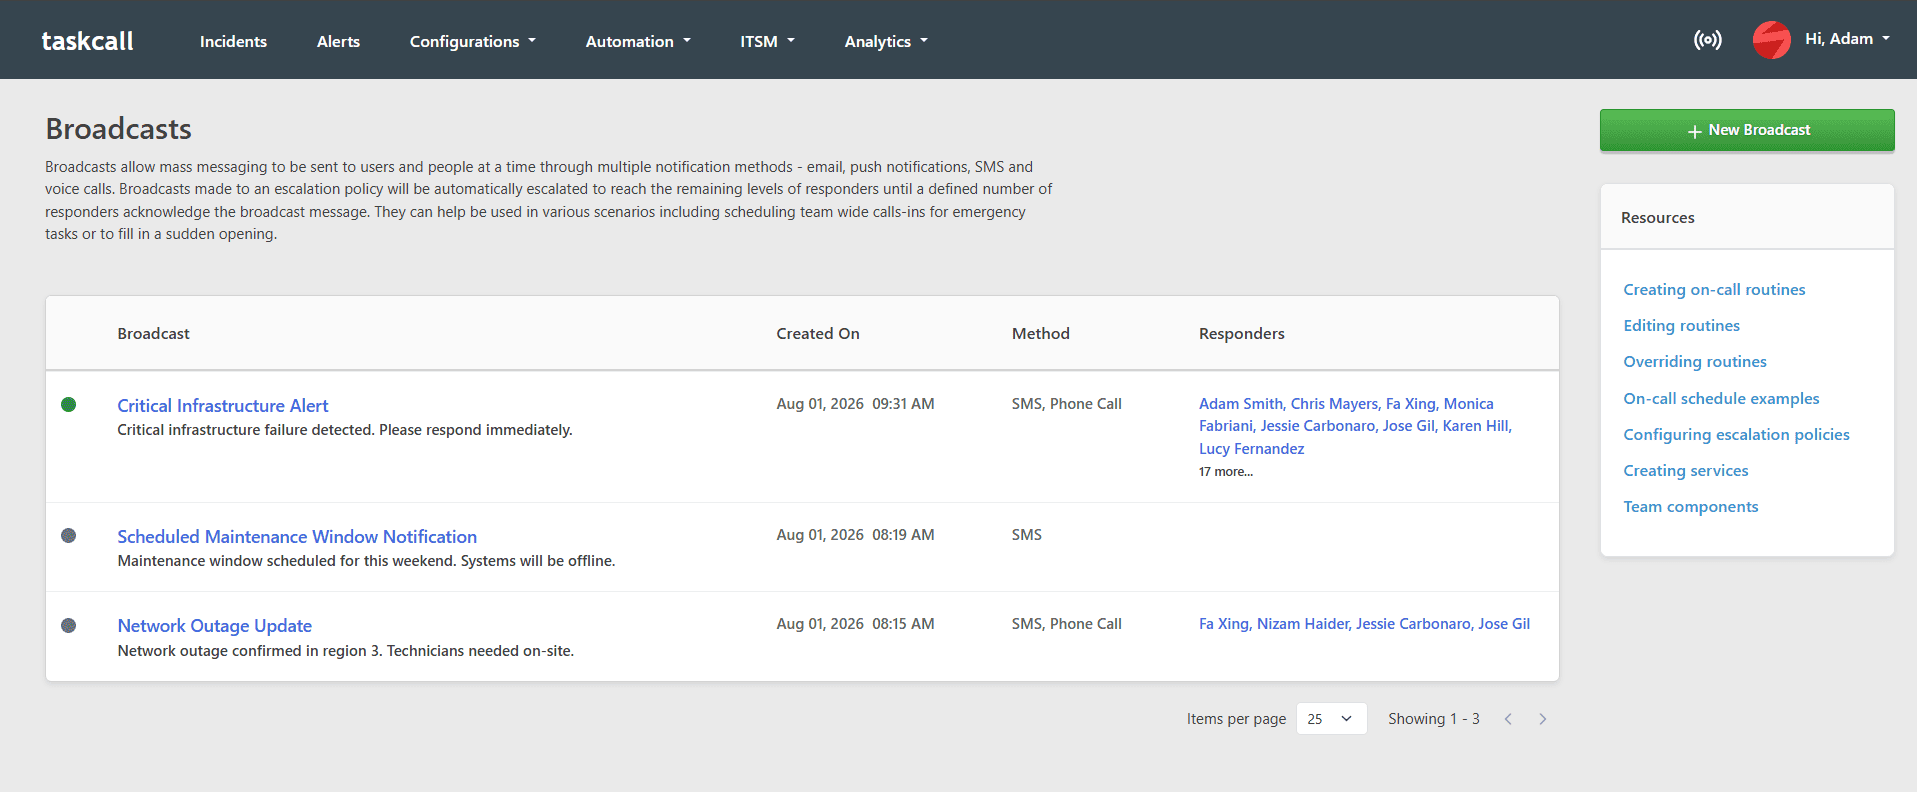Open Overriding routines resource
1917x792 pixels.
coord(1695,362)
